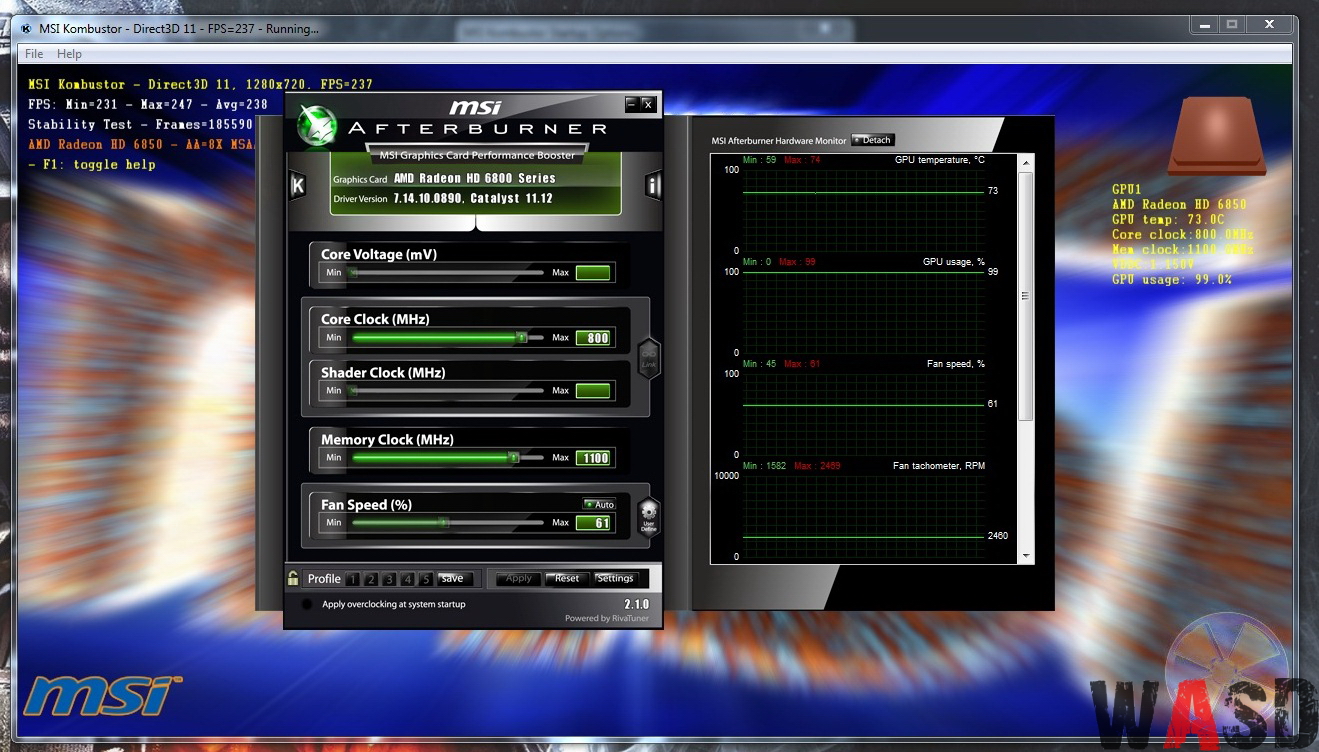Screen dimensions: 1319x752
Task: Click the User Define fan gear icon
Action: [648, 518]
